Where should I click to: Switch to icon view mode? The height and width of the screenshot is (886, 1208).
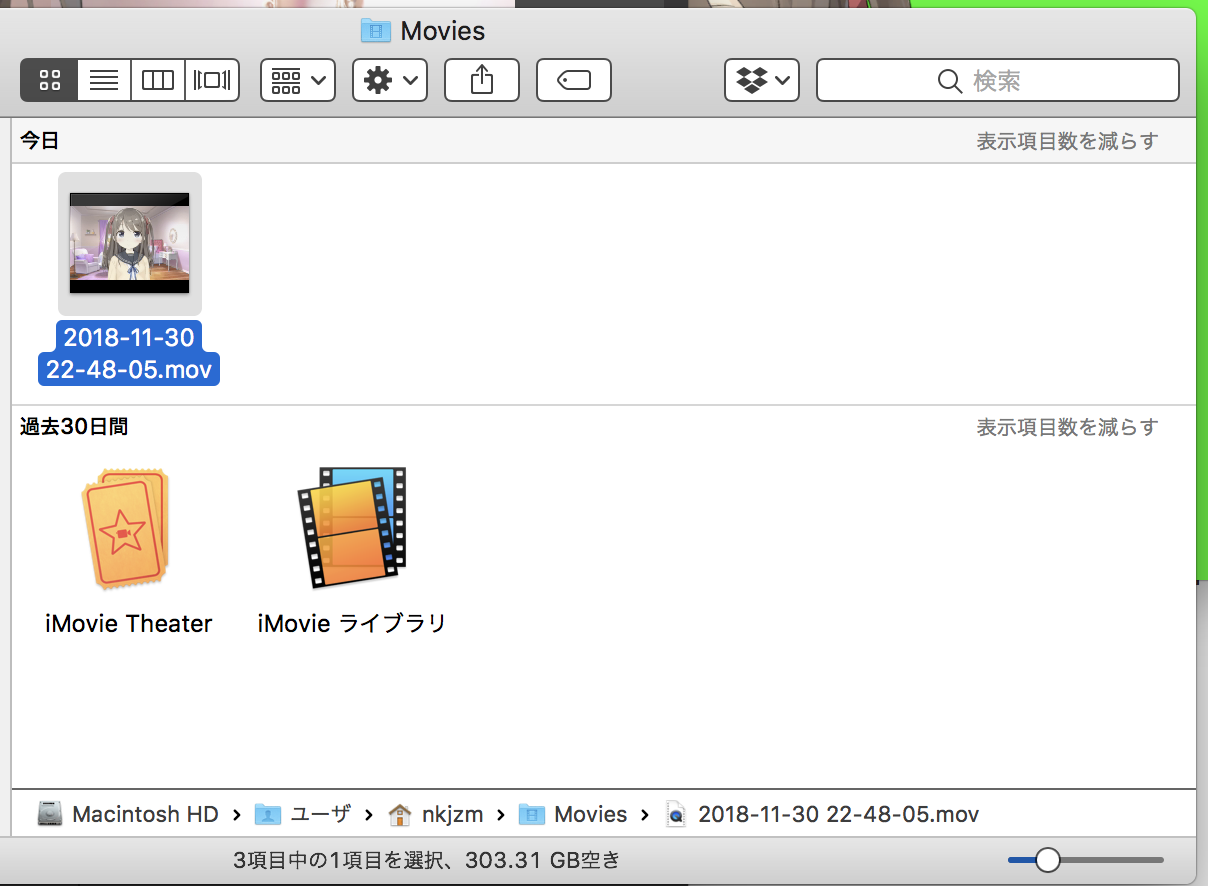pos(49,80)
